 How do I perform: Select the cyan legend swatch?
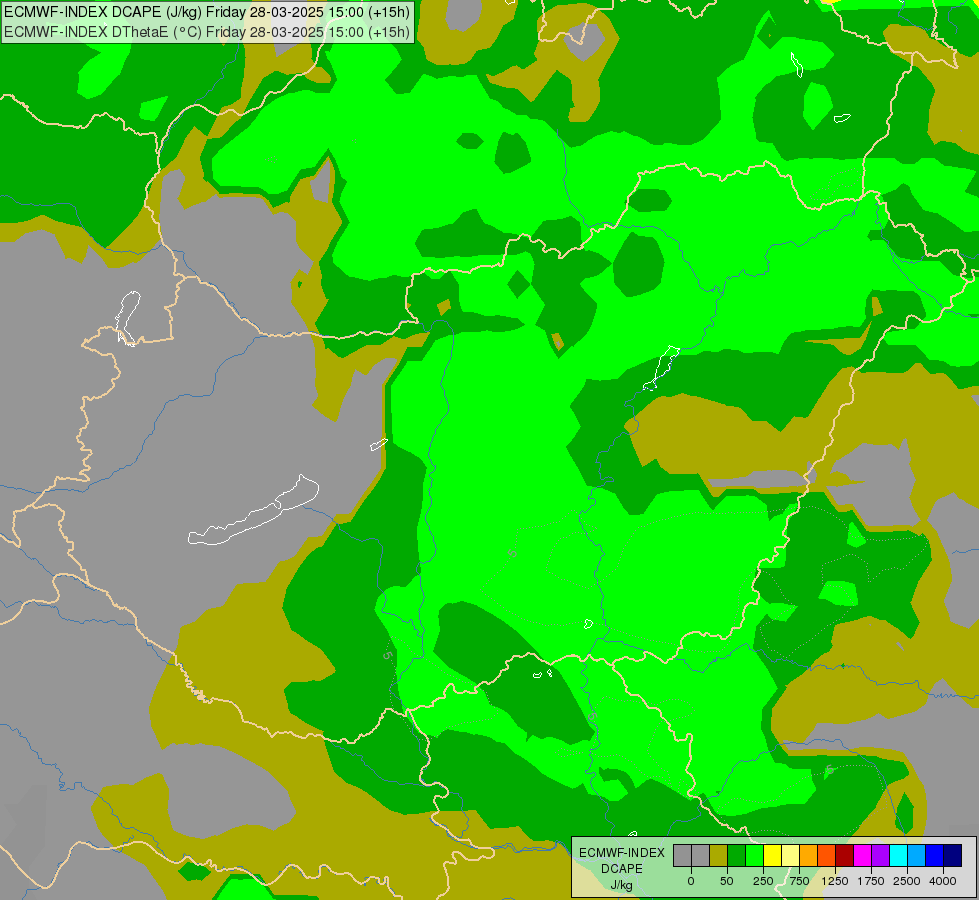898,855
